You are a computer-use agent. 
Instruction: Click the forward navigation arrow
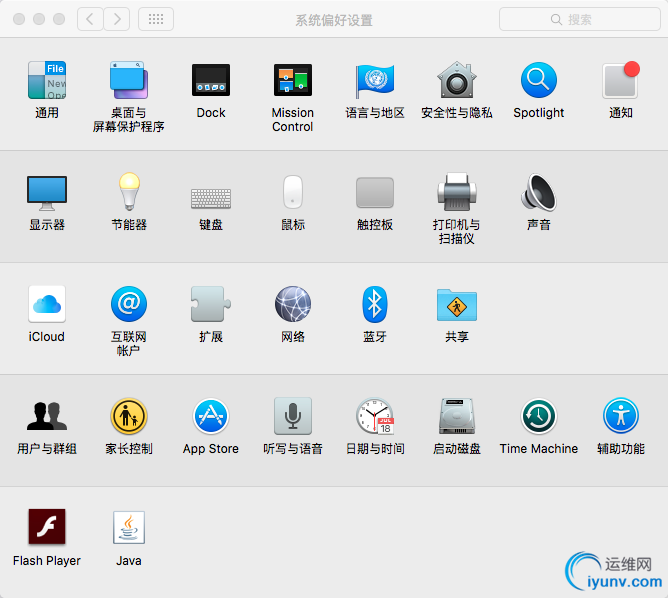(117, 19)
